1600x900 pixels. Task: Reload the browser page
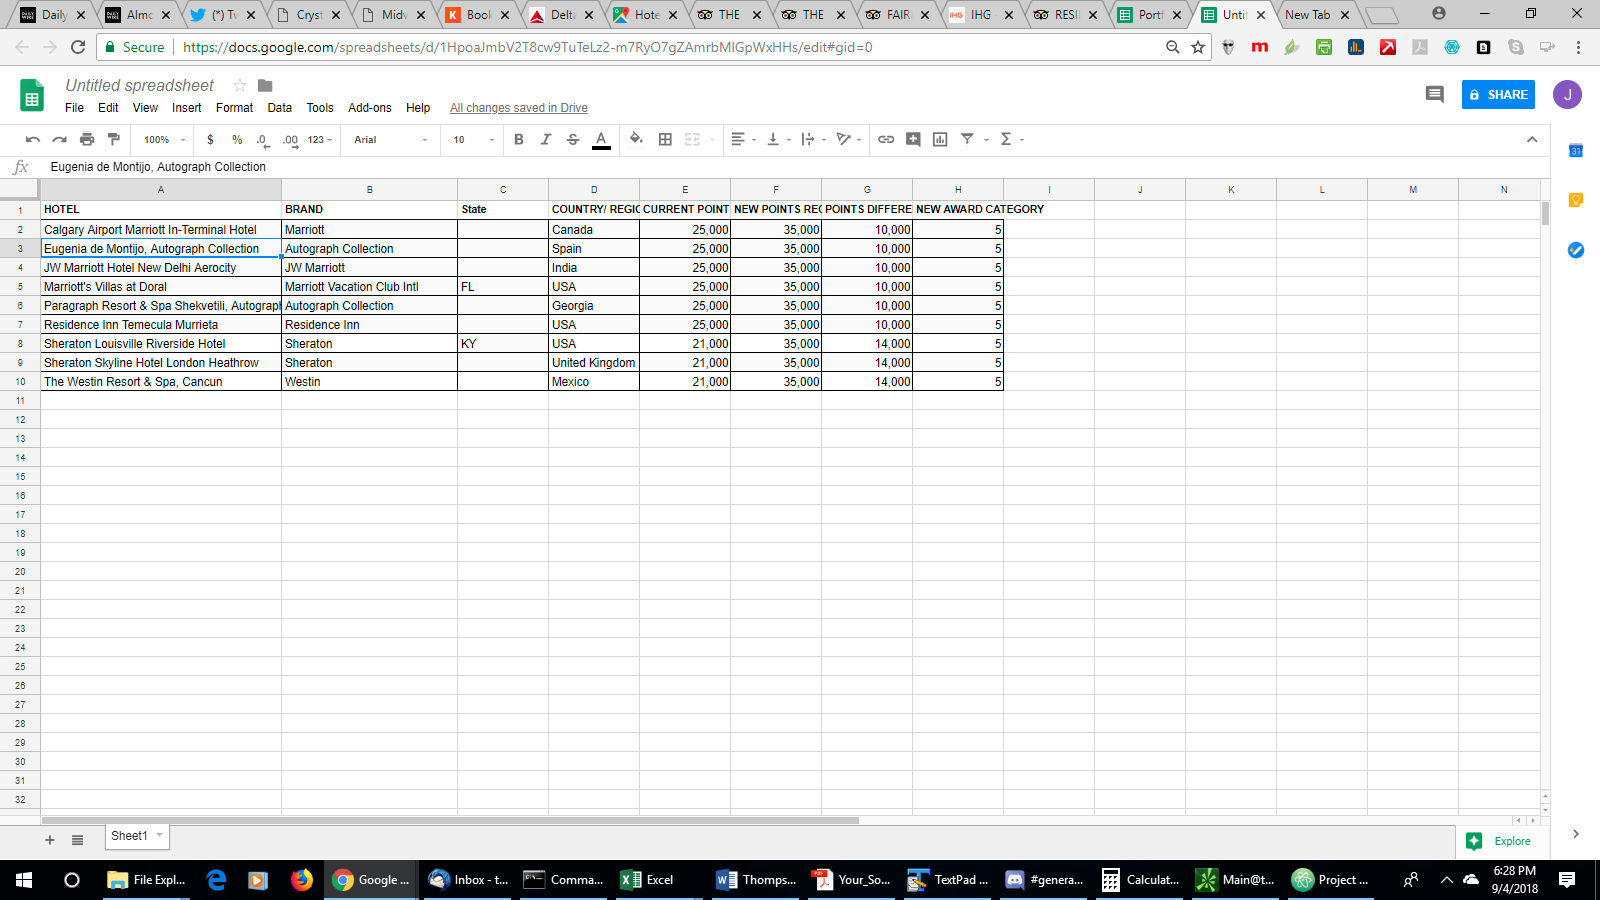(x=78, y=47)
